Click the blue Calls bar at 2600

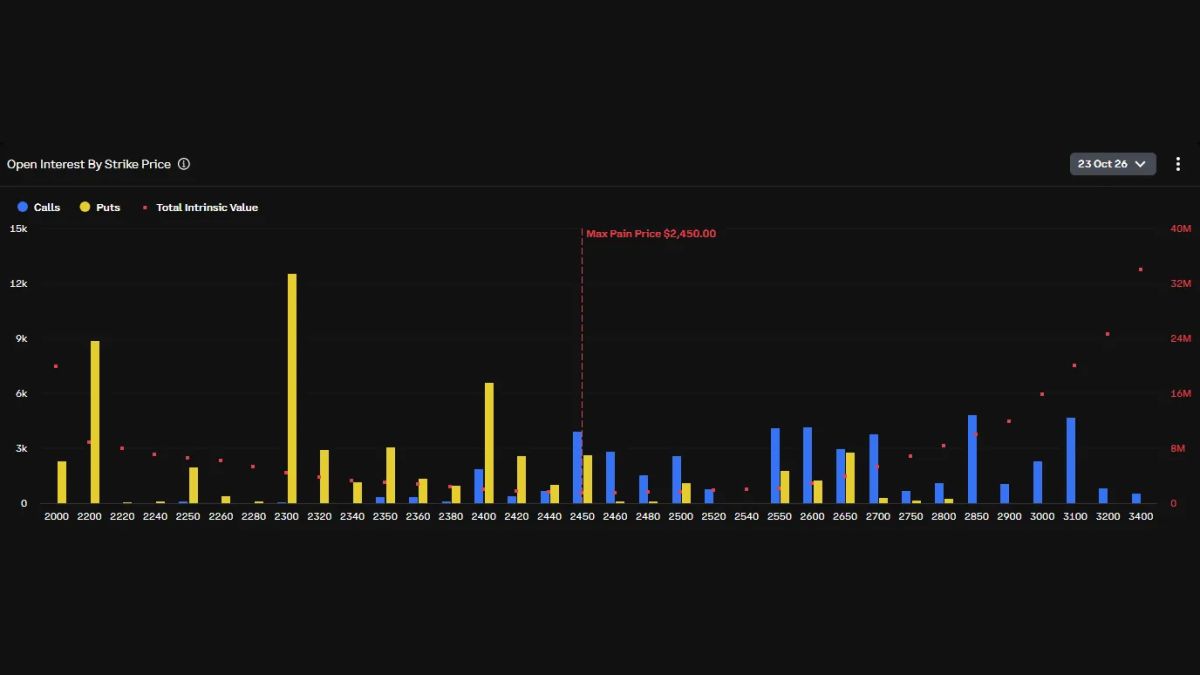coord(807,465)
